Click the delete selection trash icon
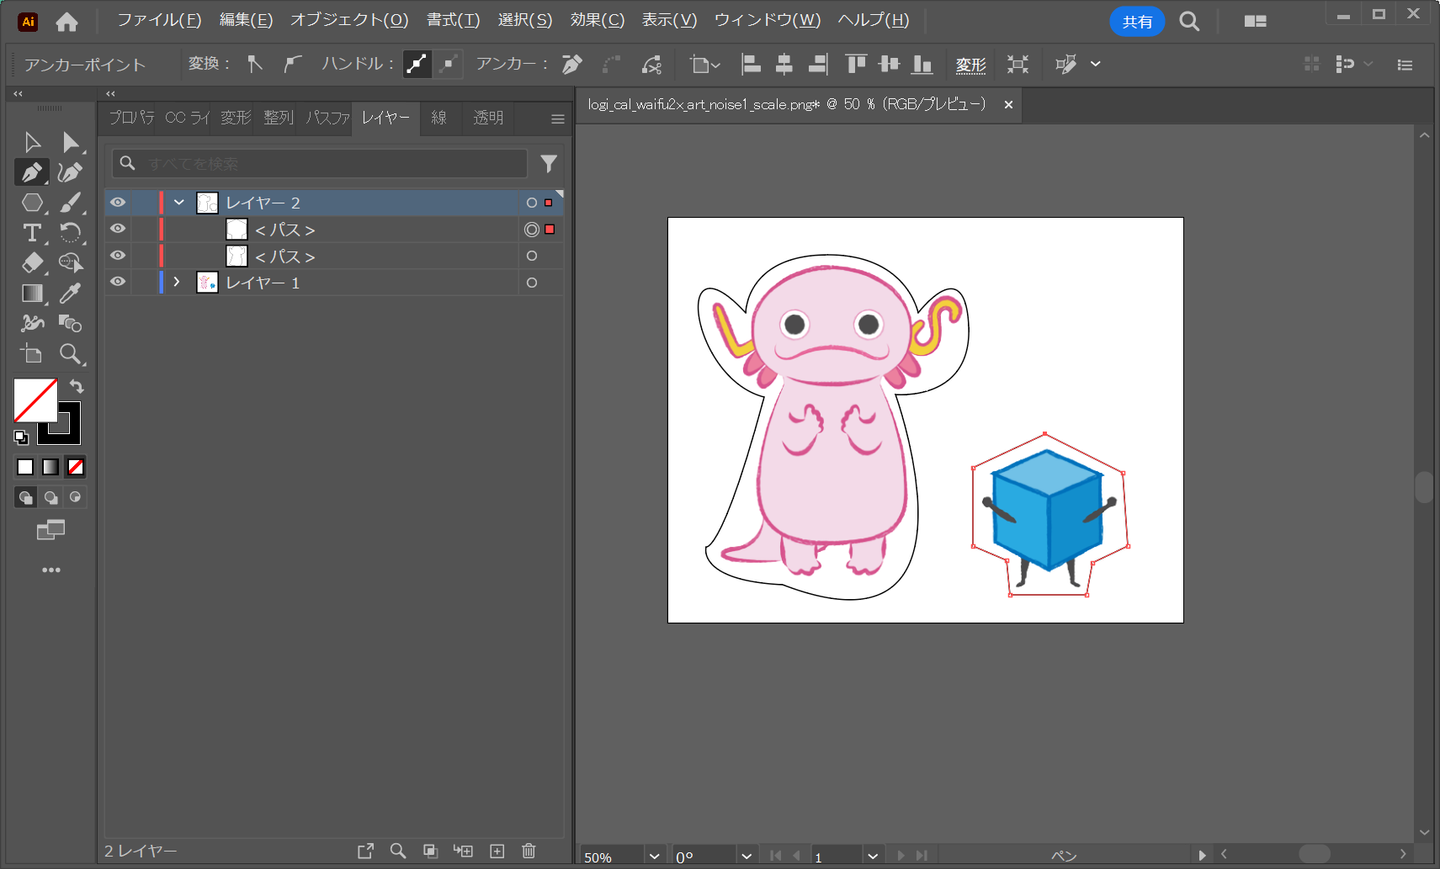1440x869 pixels. coord(529,851)
